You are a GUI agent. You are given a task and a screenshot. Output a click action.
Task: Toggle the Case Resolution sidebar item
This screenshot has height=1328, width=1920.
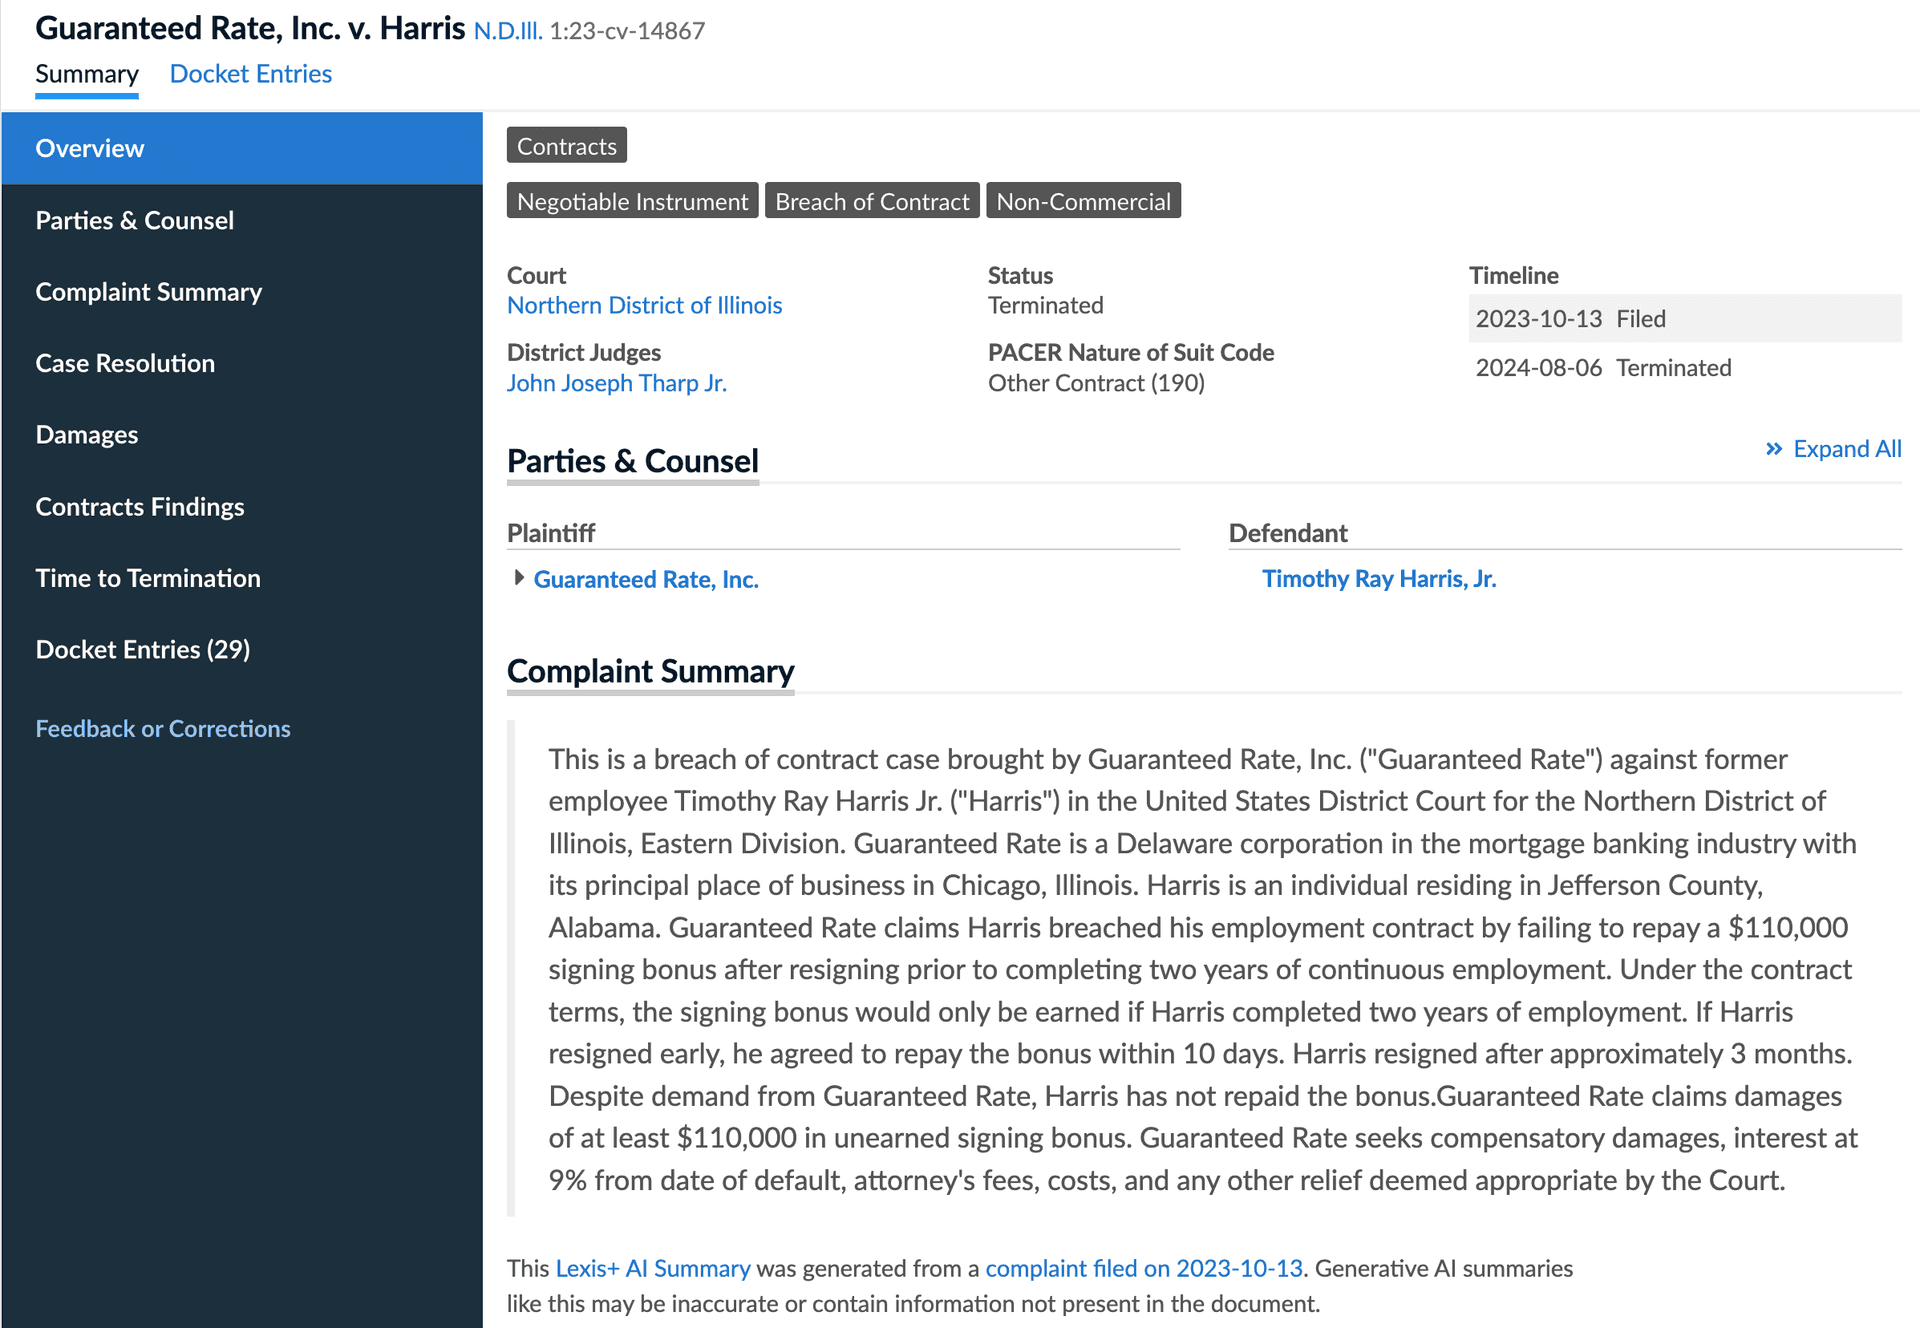[124, 362]
